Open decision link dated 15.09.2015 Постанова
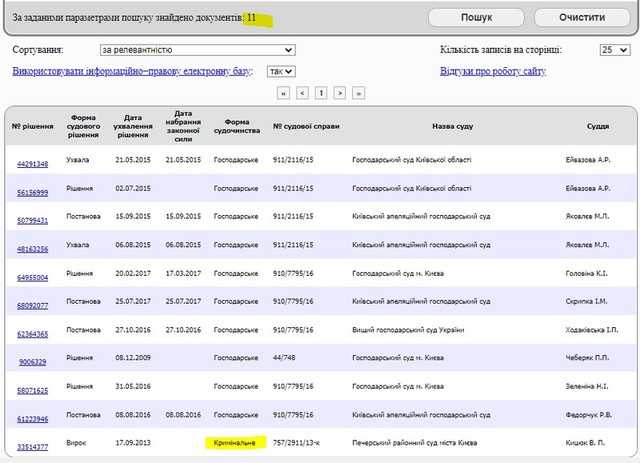The height and width of the screenshot is (463, 640). coord(32,220)
